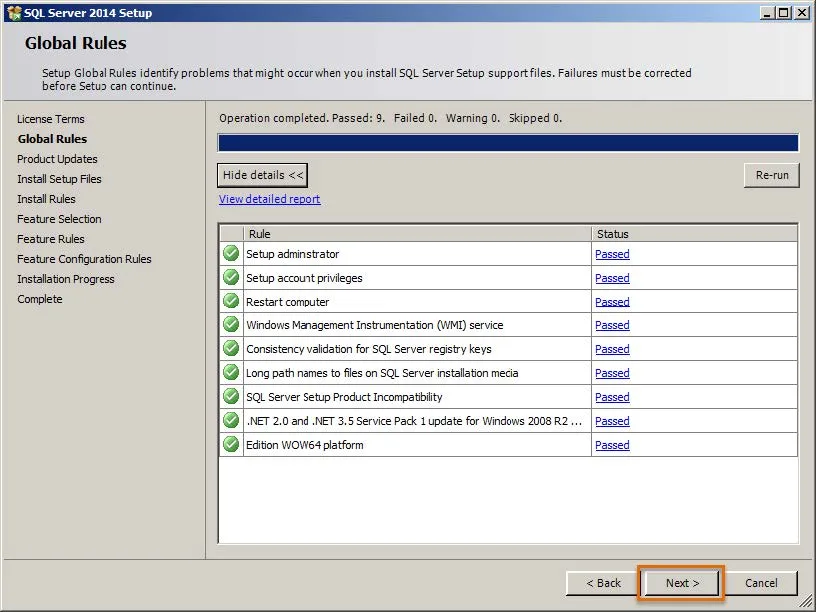Screen dimensions: 816x612
Task: Select Global Rules step in sidebar
Action: [x=52, y=139]
